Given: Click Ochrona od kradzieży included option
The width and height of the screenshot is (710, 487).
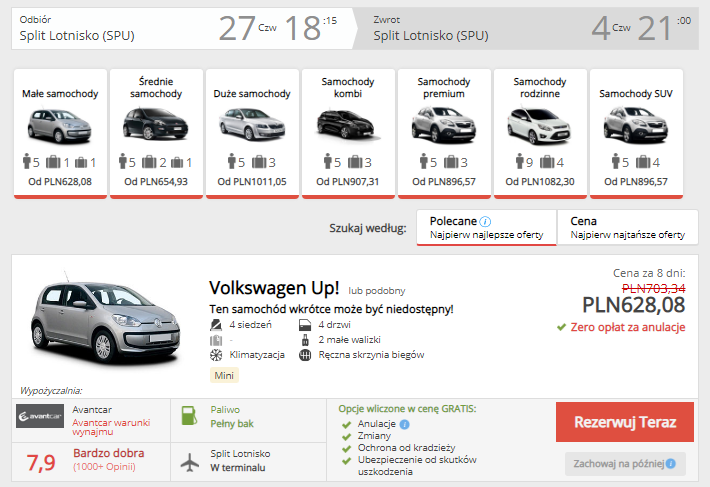Looking at the screenshot, I should tap(407, 448).
